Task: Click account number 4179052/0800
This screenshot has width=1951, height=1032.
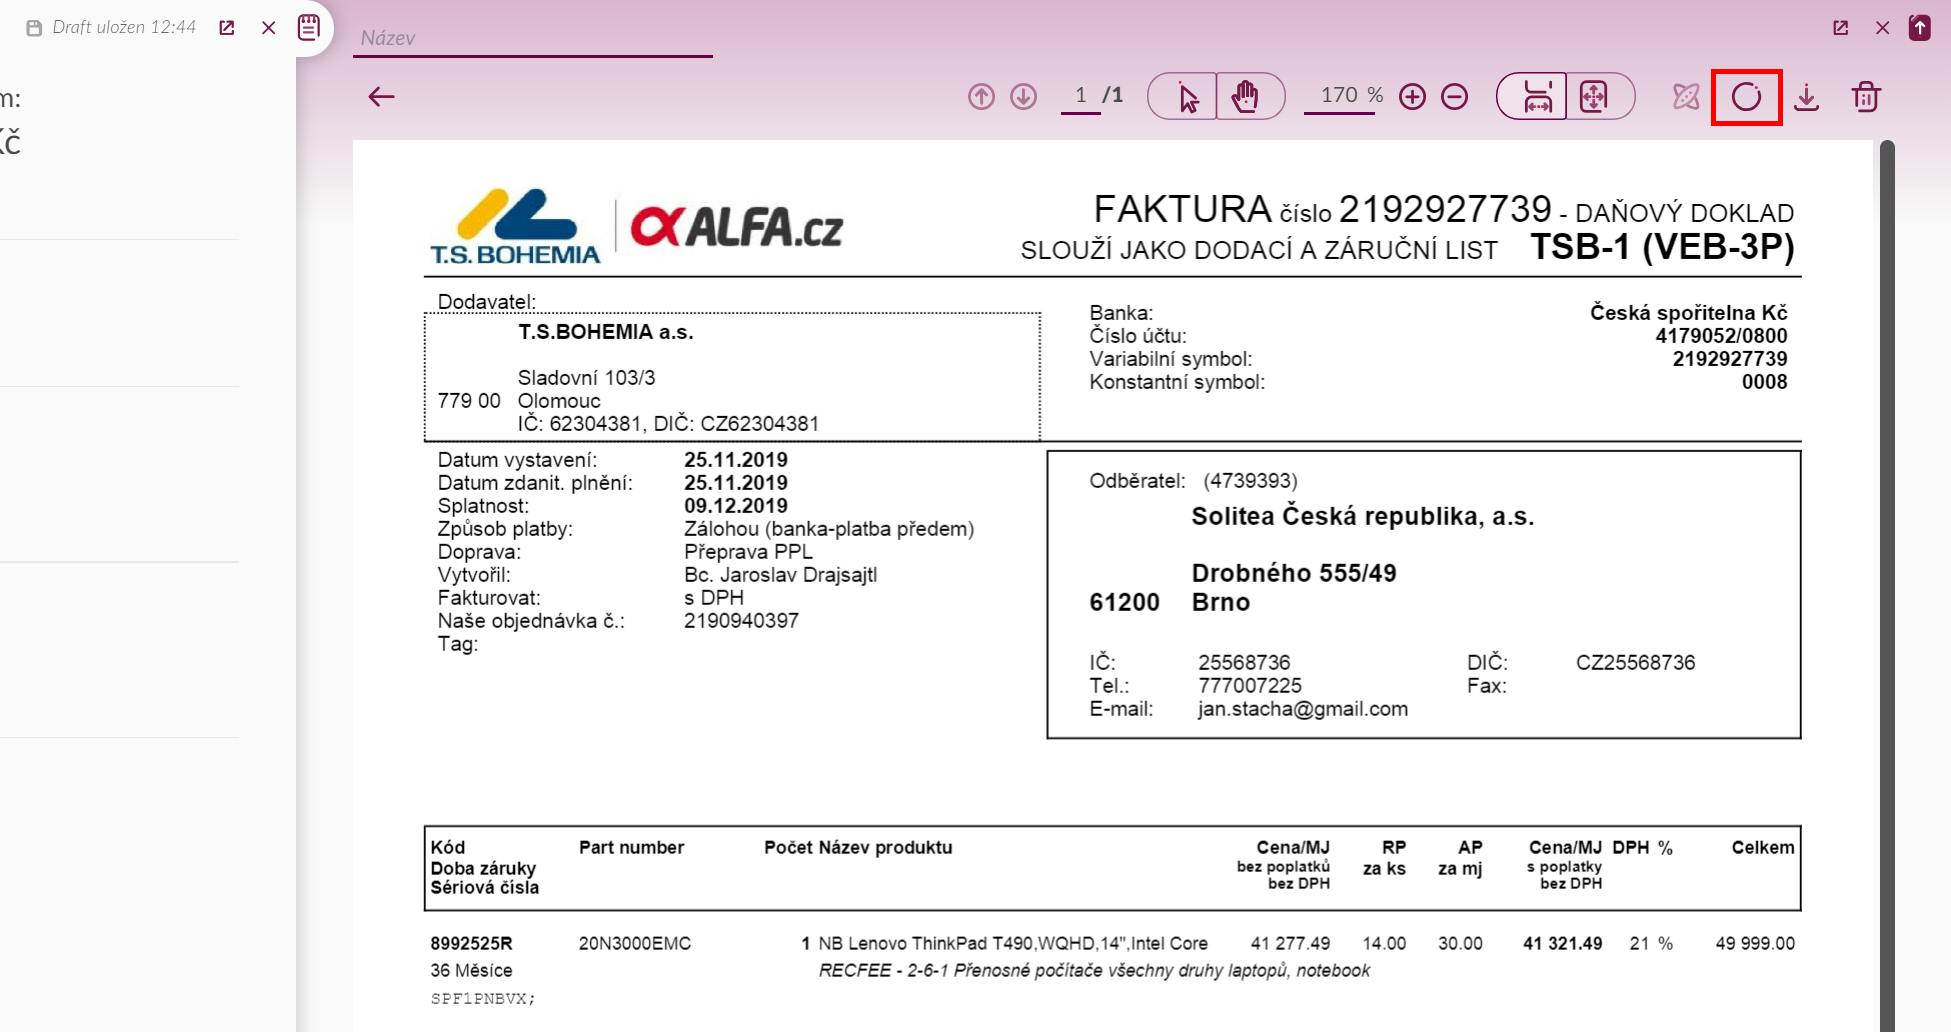Action: [1721, 336]
